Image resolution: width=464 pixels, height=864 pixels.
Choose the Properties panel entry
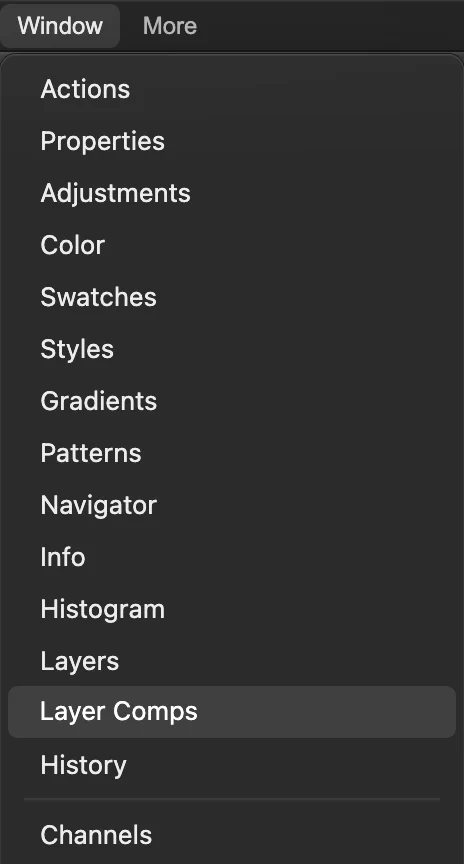click(x=232, y=141)
